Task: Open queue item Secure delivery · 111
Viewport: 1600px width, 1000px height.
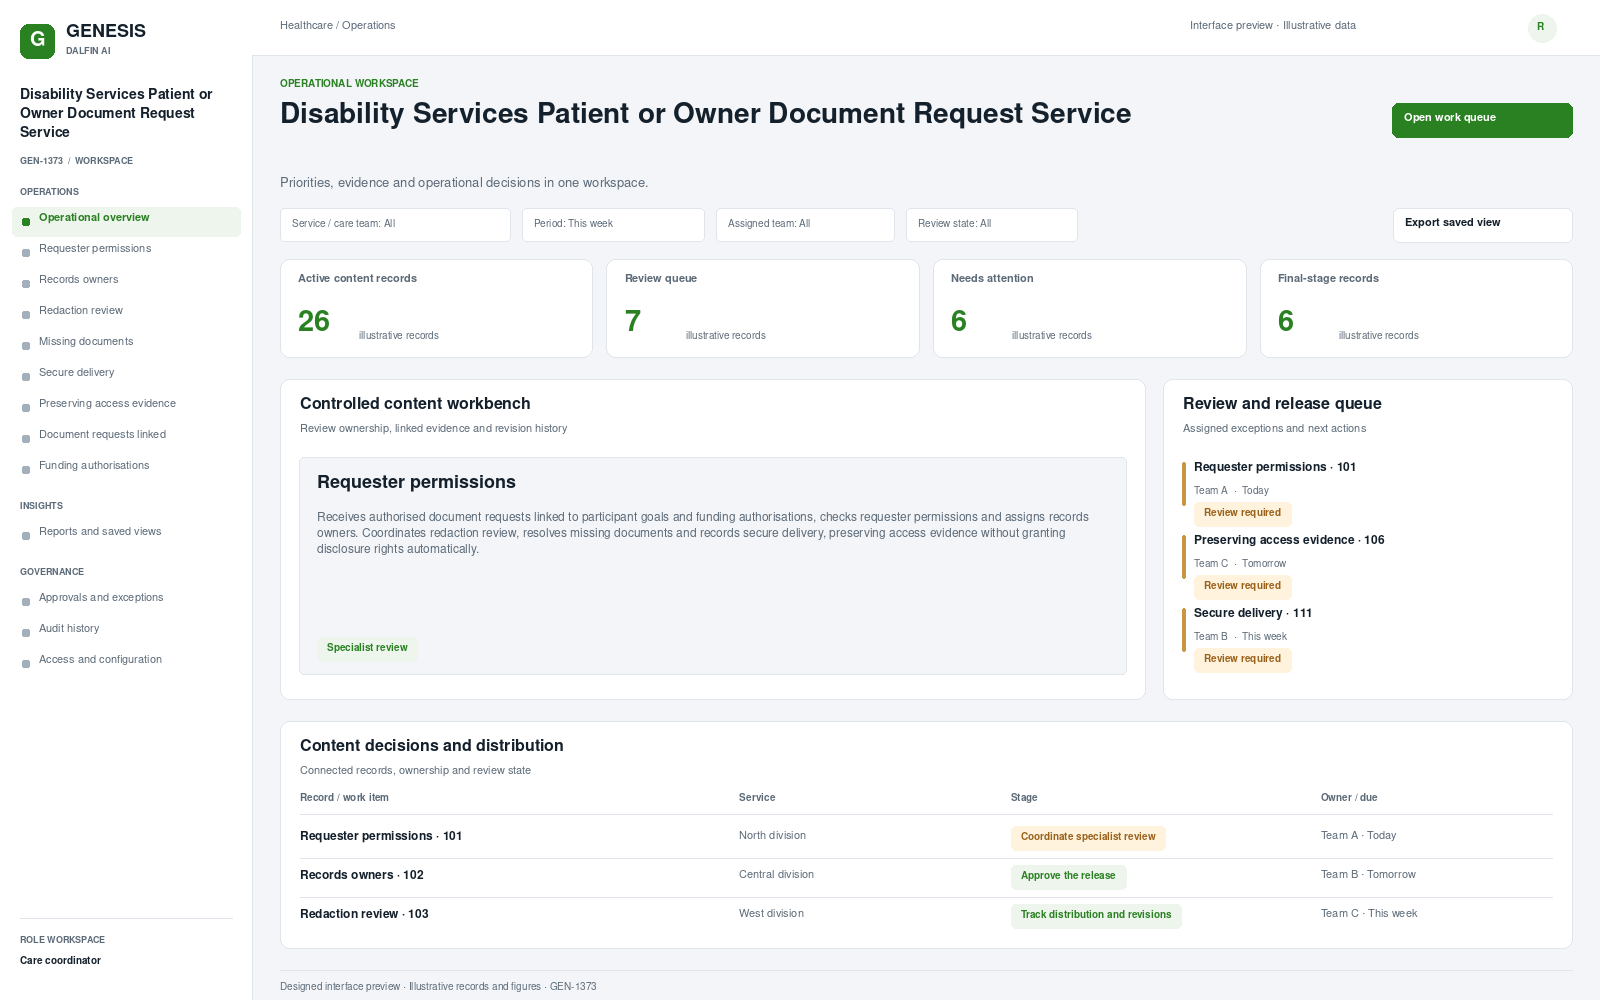Action: point(1253,613)
